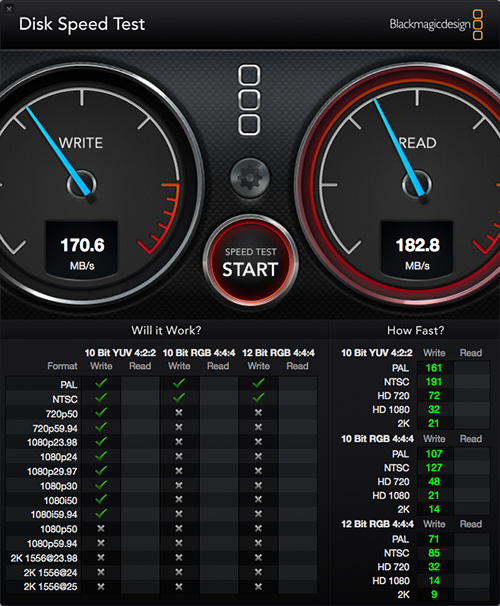Click 1080p24 write checkmark under 10 Bit YUV

pyautogui.click(x=101, y=456)
